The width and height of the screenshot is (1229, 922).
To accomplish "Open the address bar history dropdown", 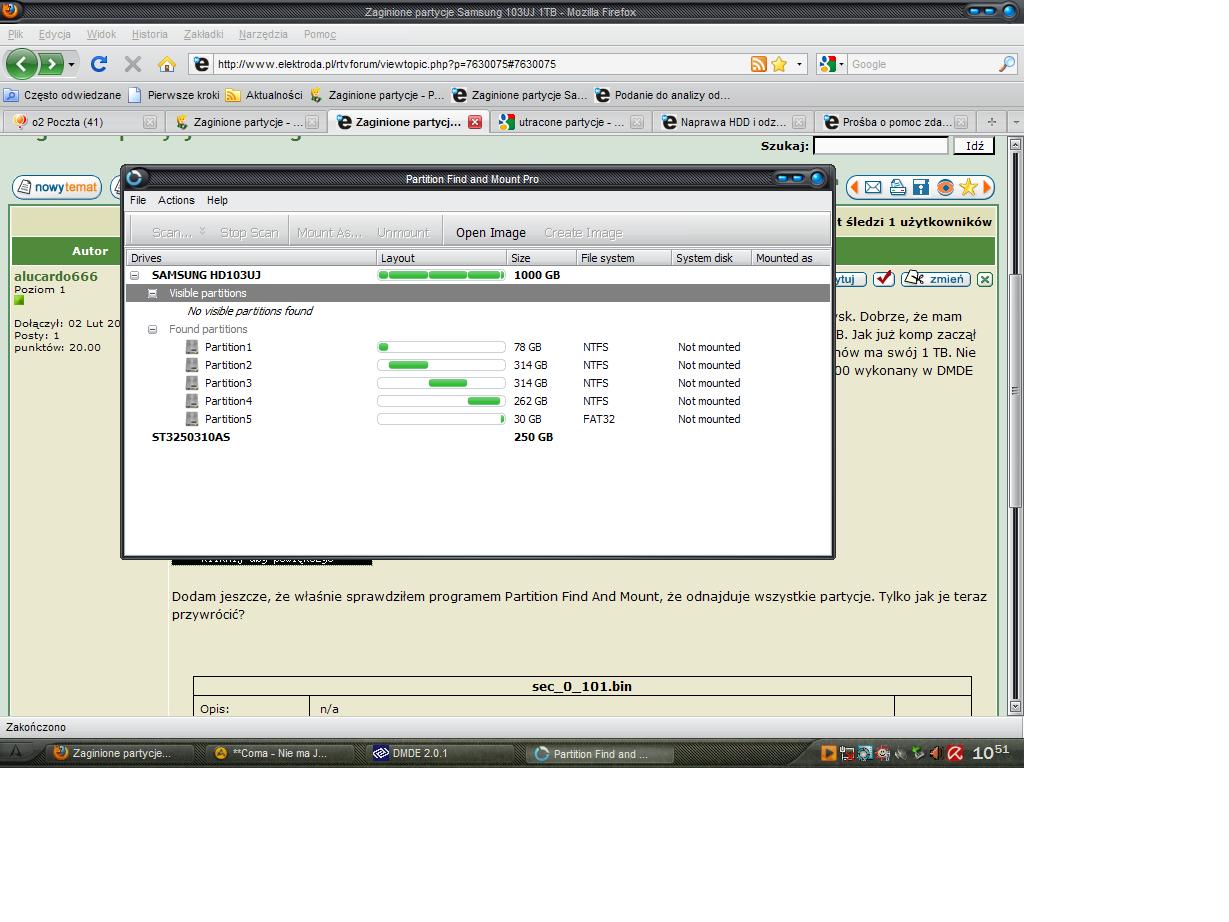I will click(799, 64).
